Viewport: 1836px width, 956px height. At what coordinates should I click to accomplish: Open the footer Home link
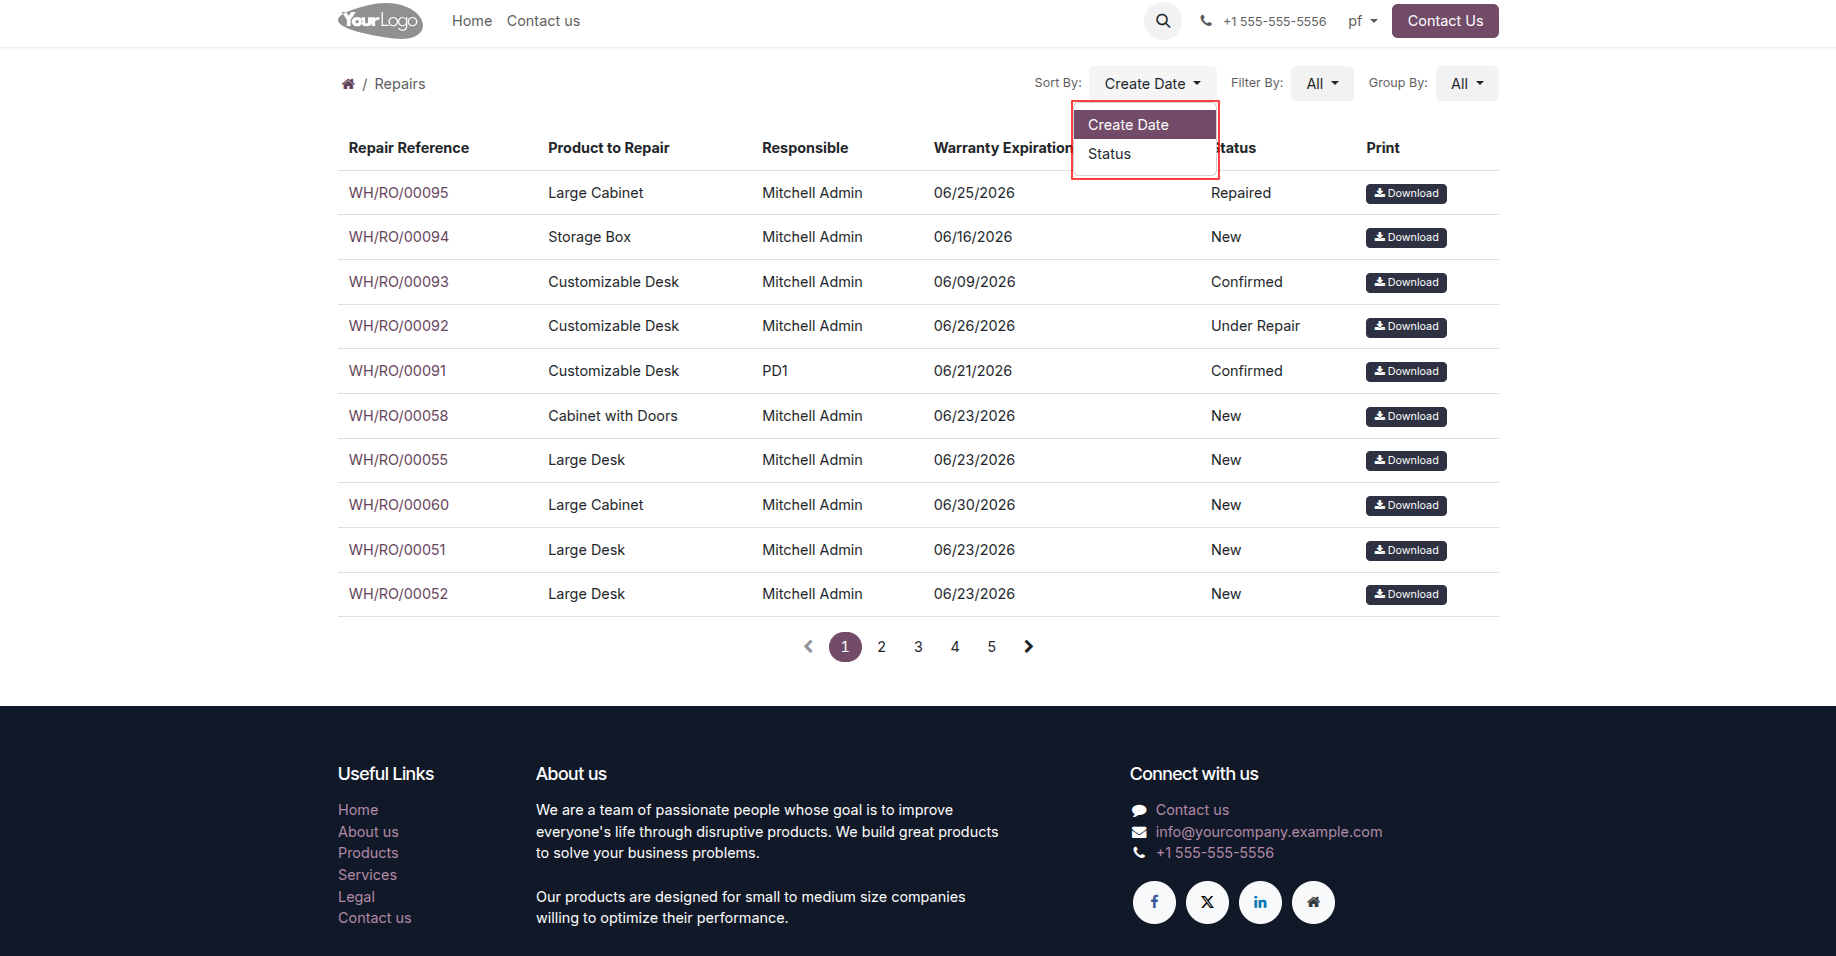358,810
